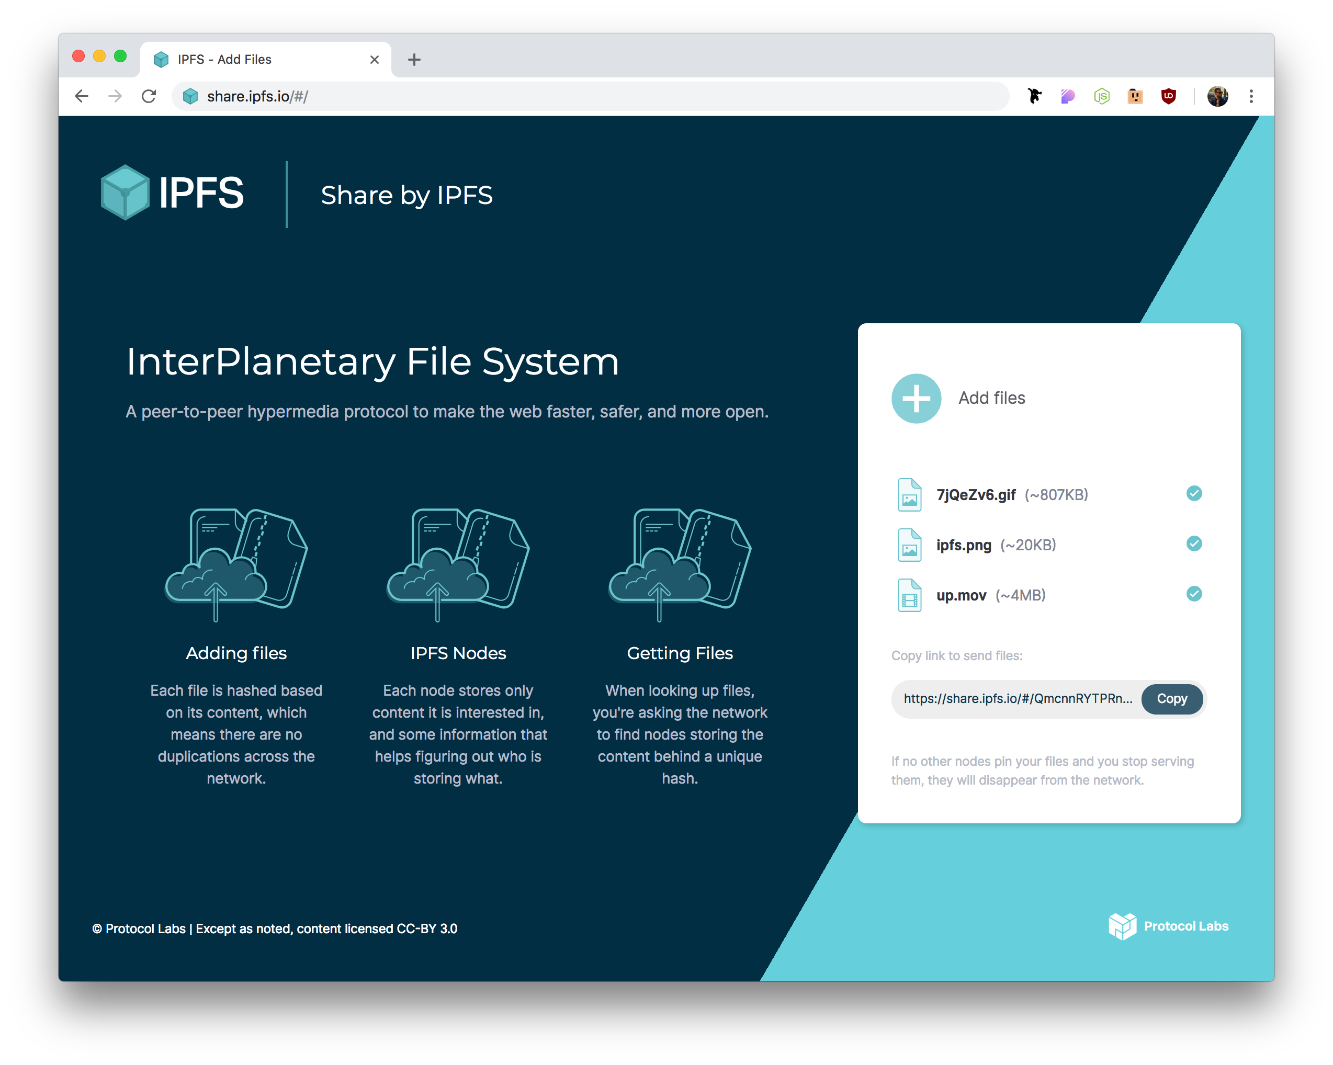Click the Add files label
1333x1065 pixels.
point(992,398)
